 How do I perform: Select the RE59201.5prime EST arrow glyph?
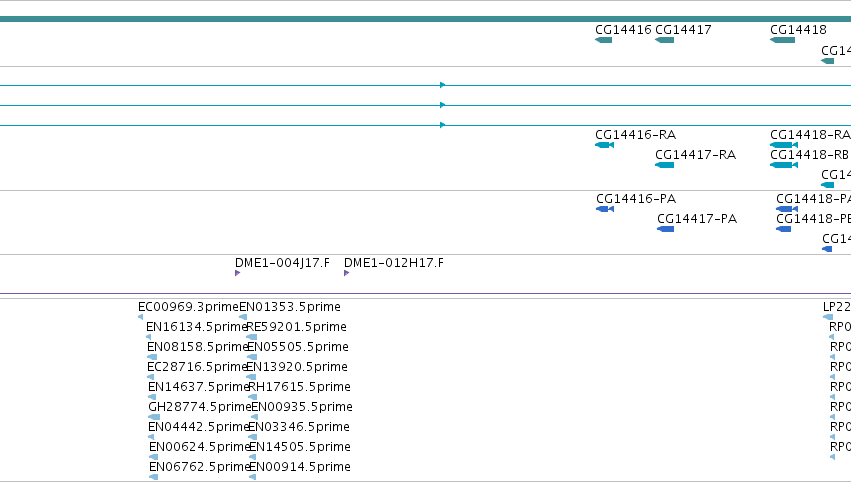(x=251, y=337)
